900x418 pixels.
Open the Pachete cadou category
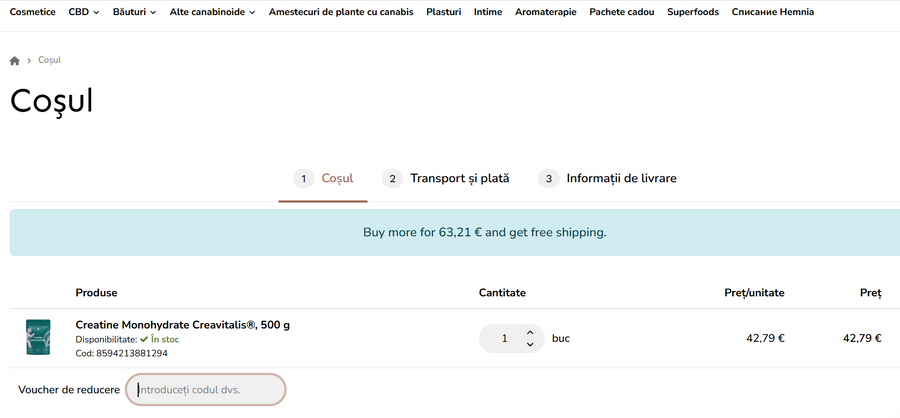(621, 12)
